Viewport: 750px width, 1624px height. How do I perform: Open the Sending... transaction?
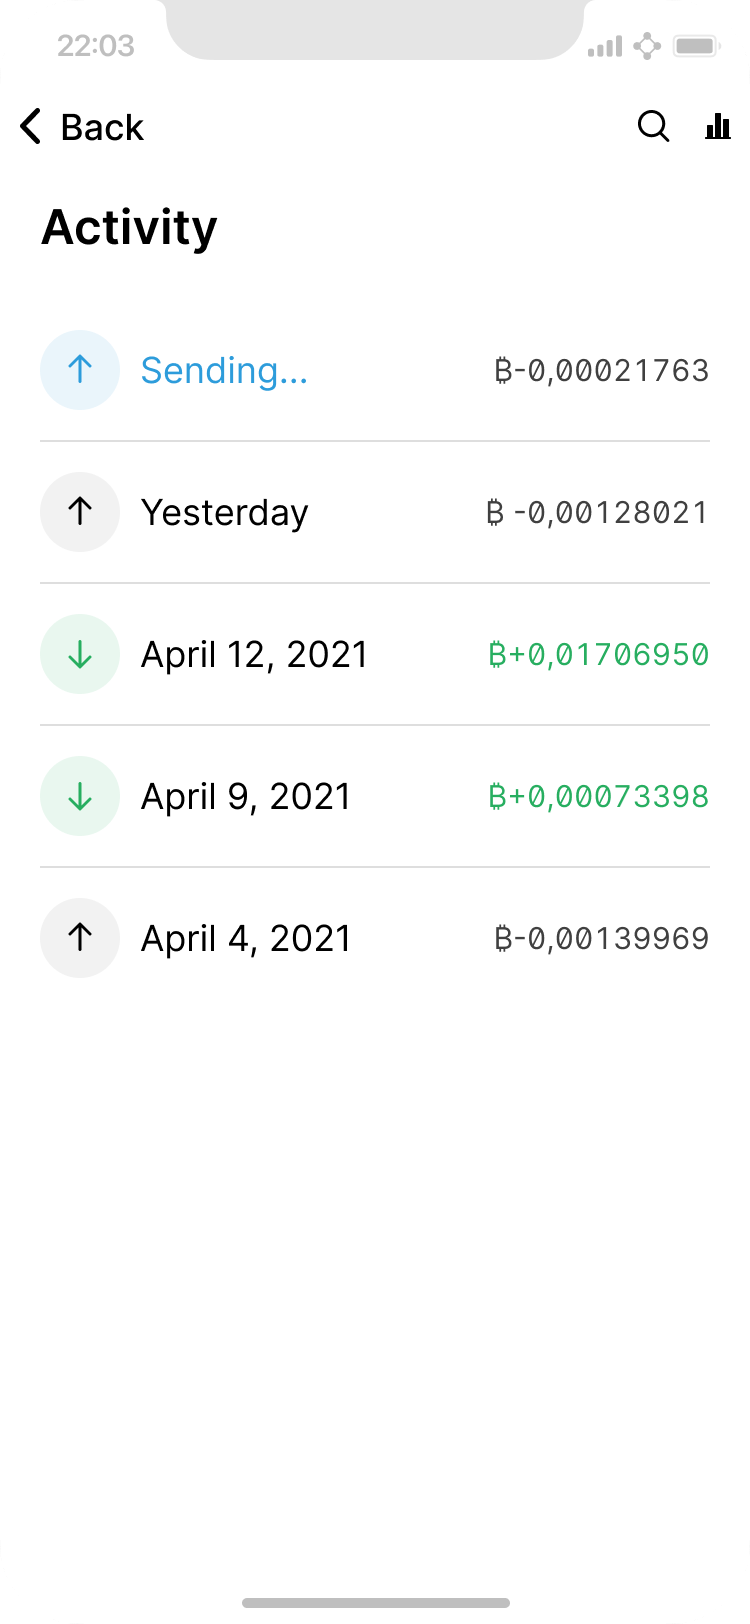click(224, 370)
